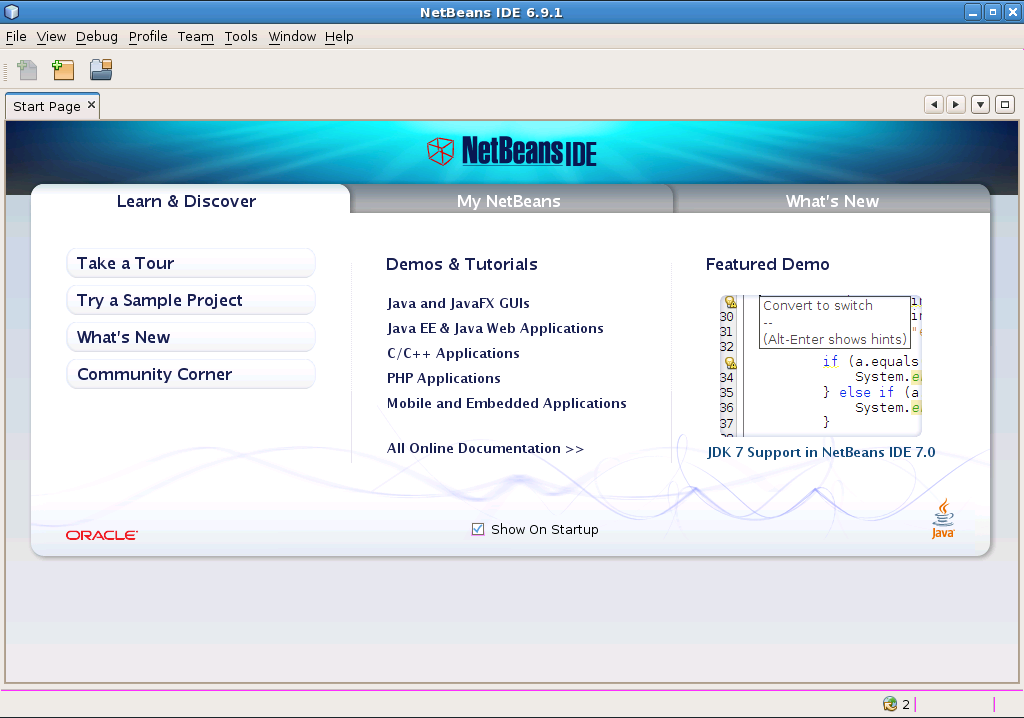Click the Java logo icon
1024x718 pixels.
[x=943, y=520]
